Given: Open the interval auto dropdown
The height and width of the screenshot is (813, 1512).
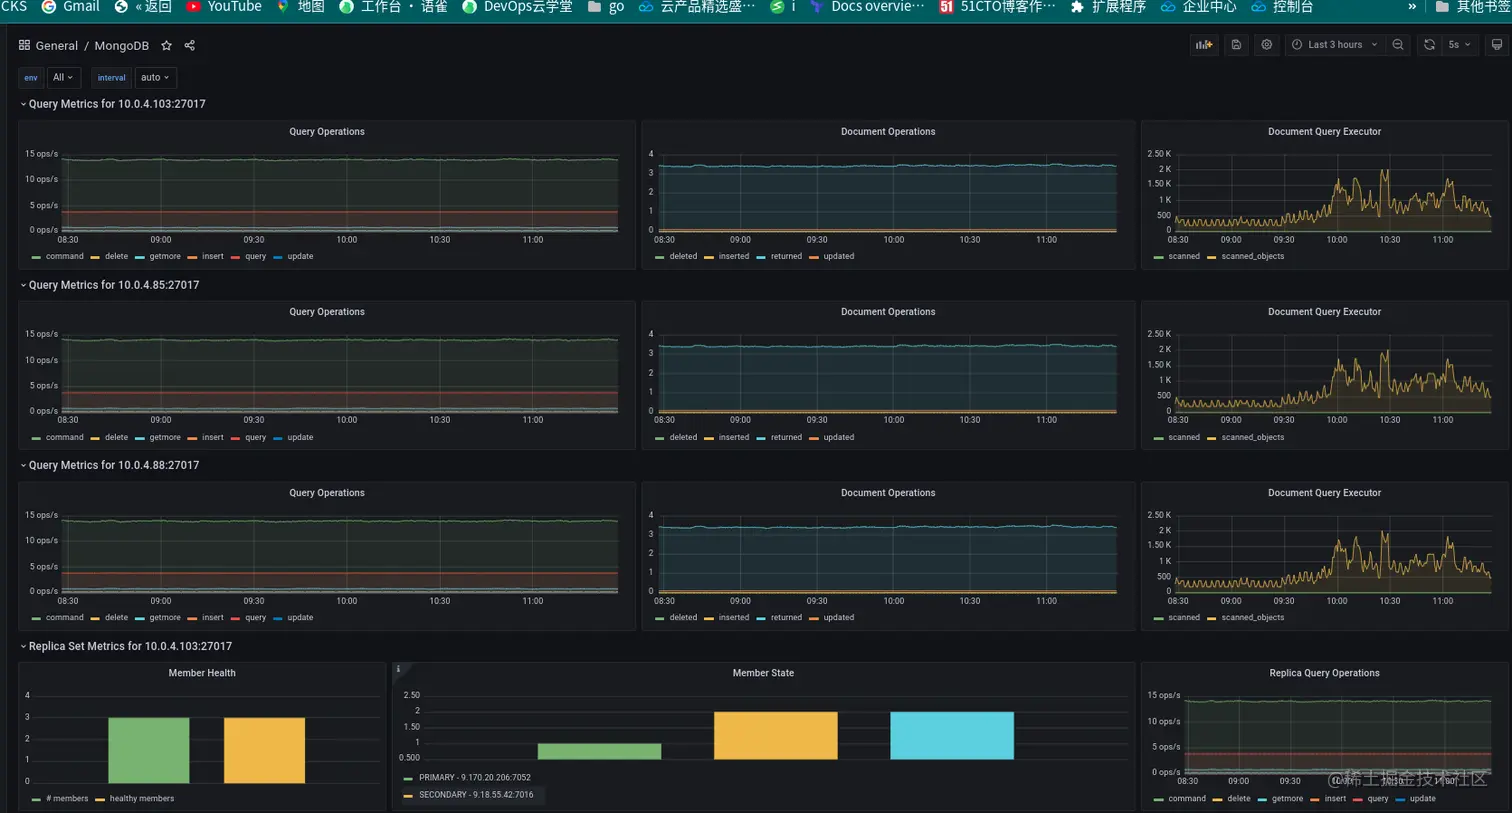Looking at the screenshot, I should click(155, 77).
